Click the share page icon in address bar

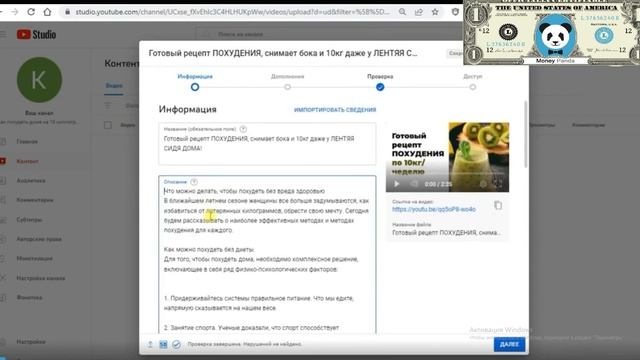pyautogui.click(x=419, y=12)
